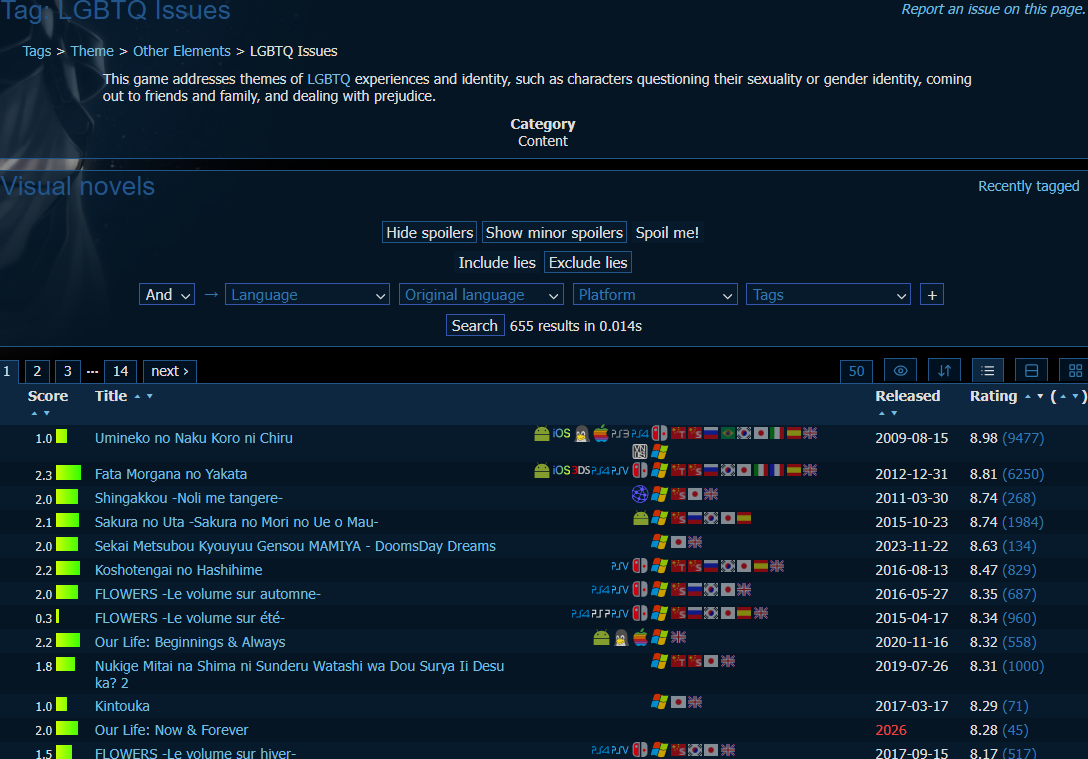
Task: Click the 8.98 rating for Umineko
Action: tap(983, 438)
